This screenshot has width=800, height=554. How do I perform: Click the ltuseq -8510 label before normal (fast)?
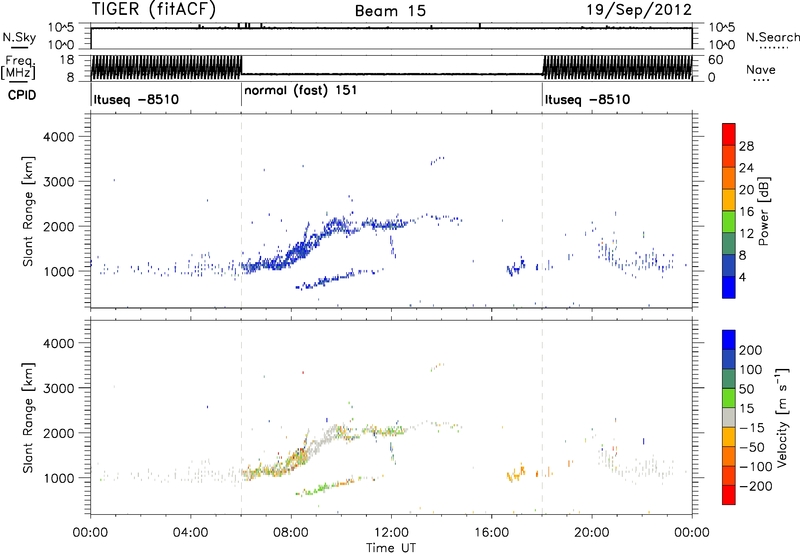(x=136, y=99)
